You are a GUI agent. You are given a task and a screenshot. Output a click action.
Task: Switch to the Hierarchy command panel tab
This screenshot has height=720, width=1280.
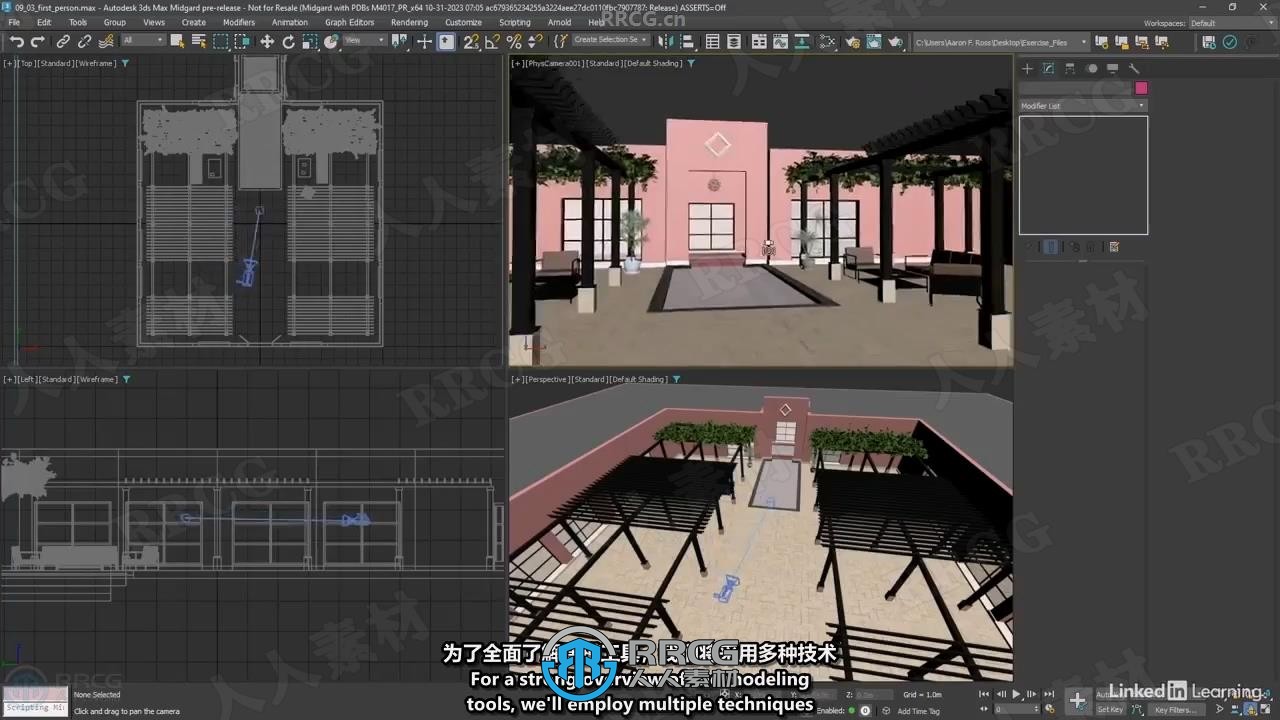[1070, 69]
